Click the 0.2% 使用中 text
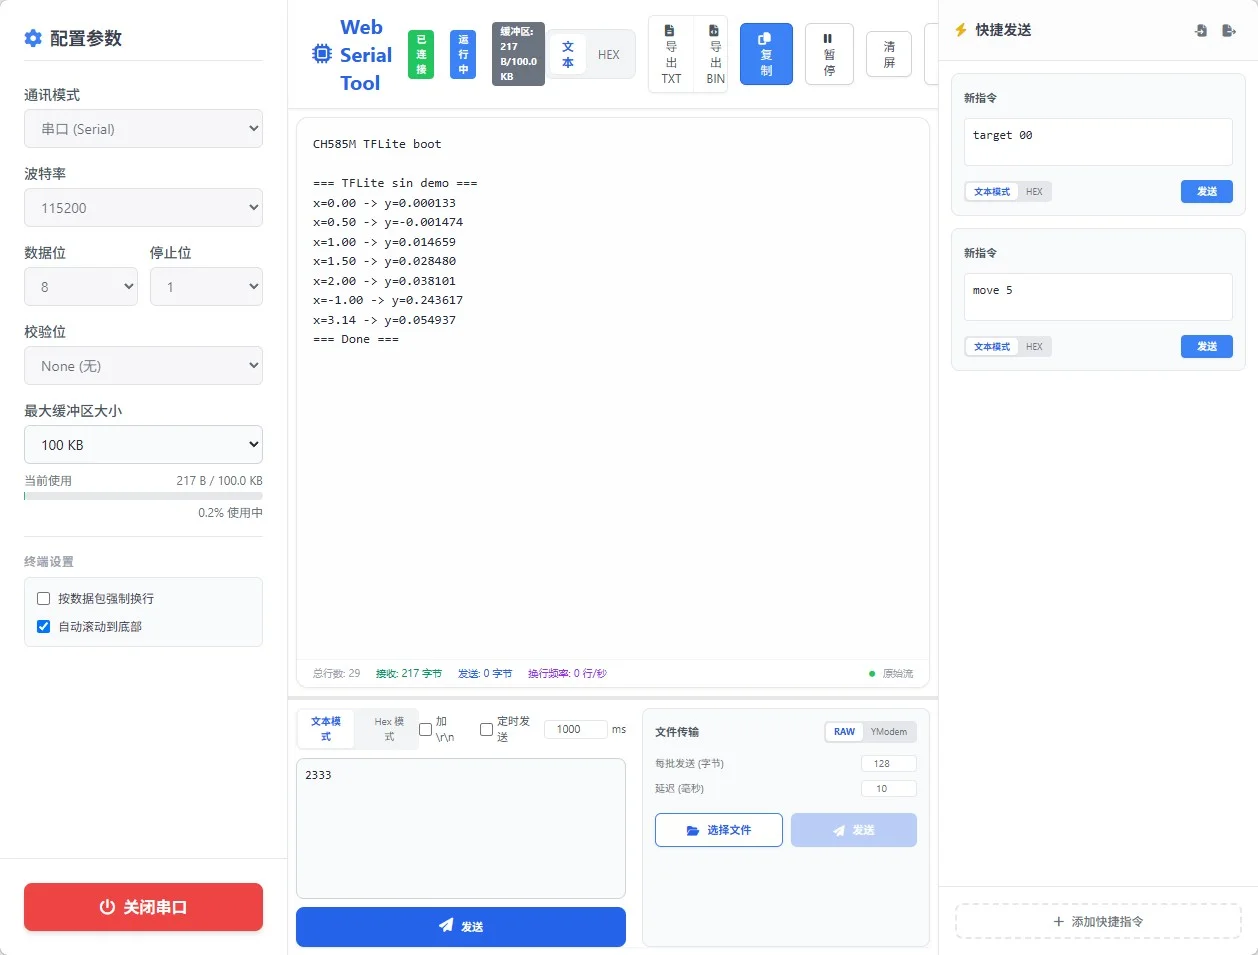1258x955 pixels. click(x=230, y=513)
